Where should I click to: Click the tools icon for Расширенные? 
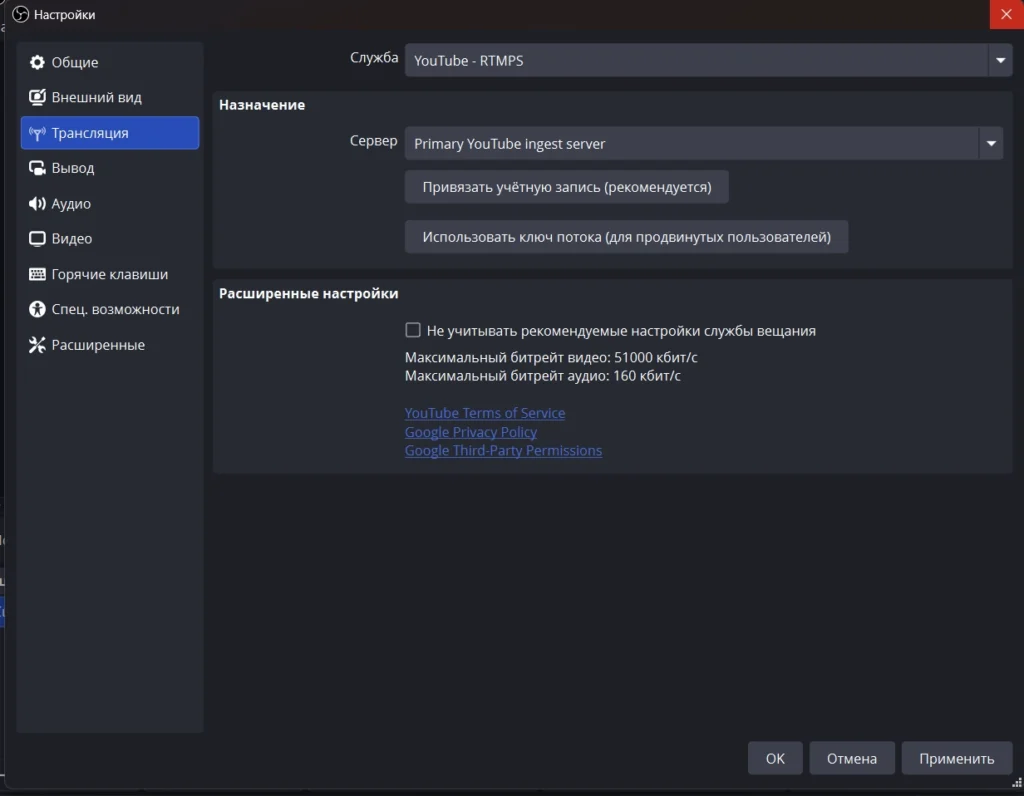(x=37, y=345)
